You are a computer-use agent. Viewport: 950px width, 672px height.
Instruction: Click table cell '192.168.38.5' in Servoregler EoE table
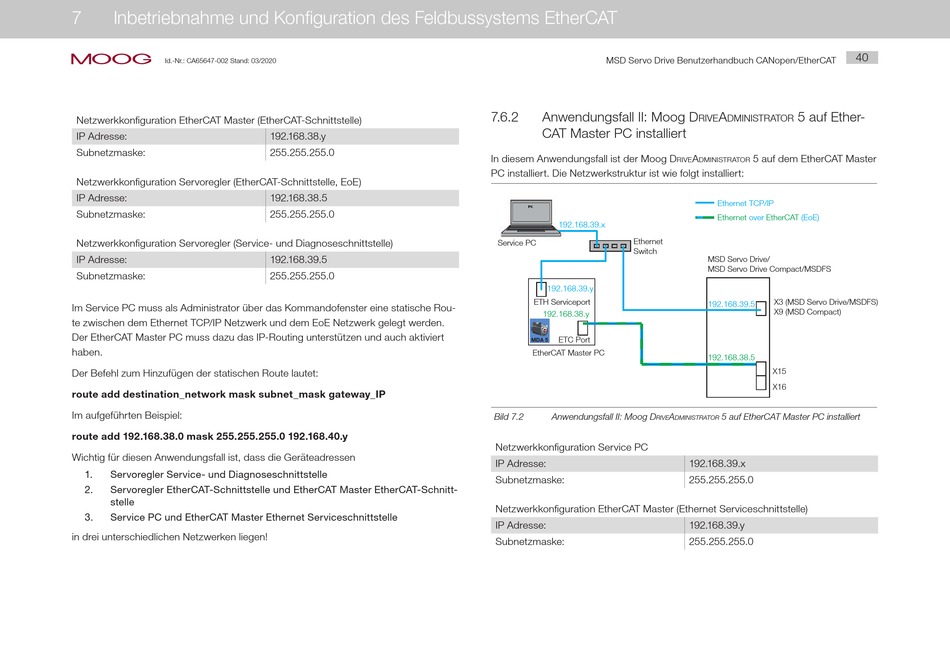coord(298,198)
